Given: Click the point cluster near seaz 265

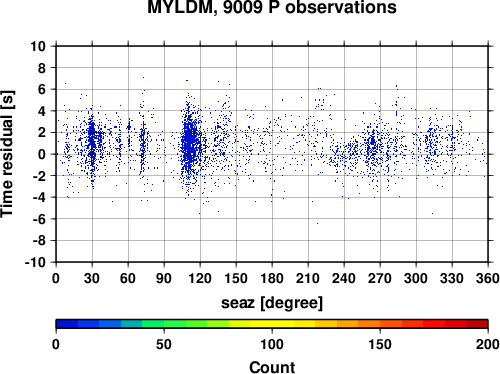Looking at the screenshot, I should (372, 142).
